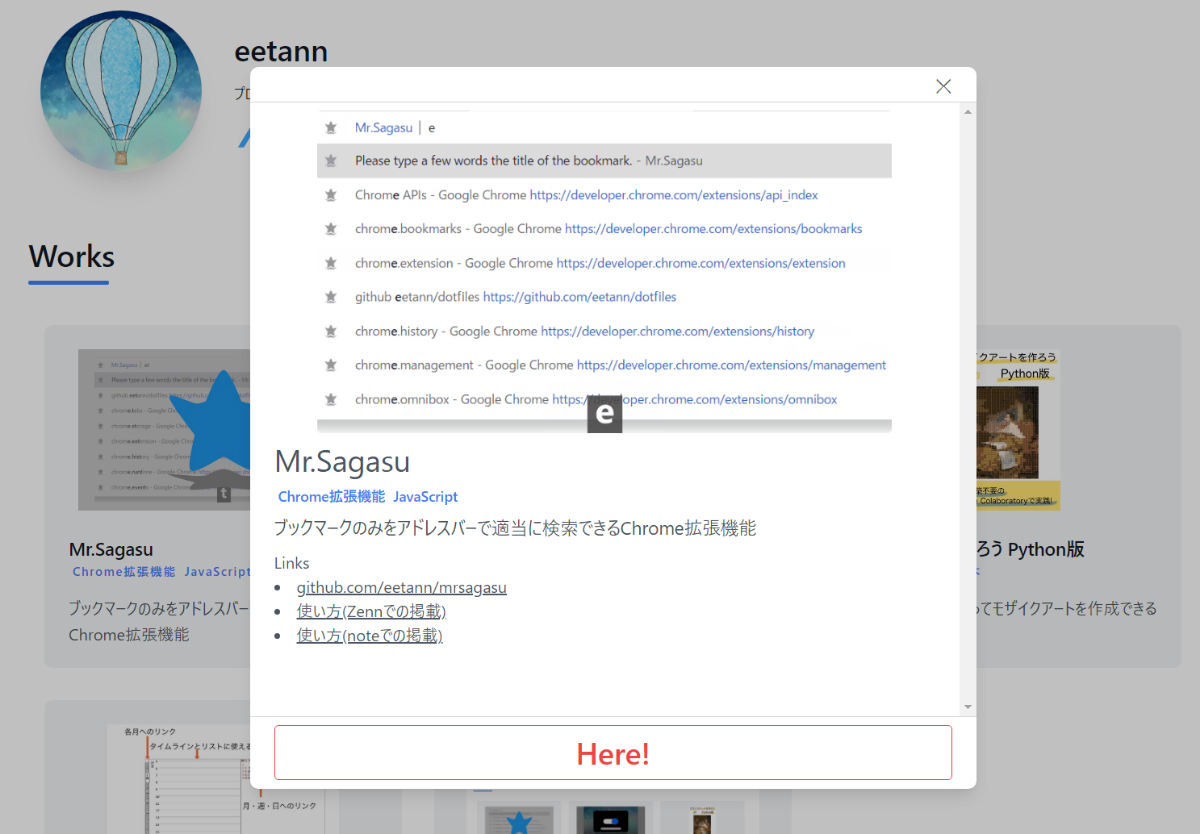Click the Mr.Sagasu card title in background
The width and height of the screenshot is (1200, 834).
111,549
